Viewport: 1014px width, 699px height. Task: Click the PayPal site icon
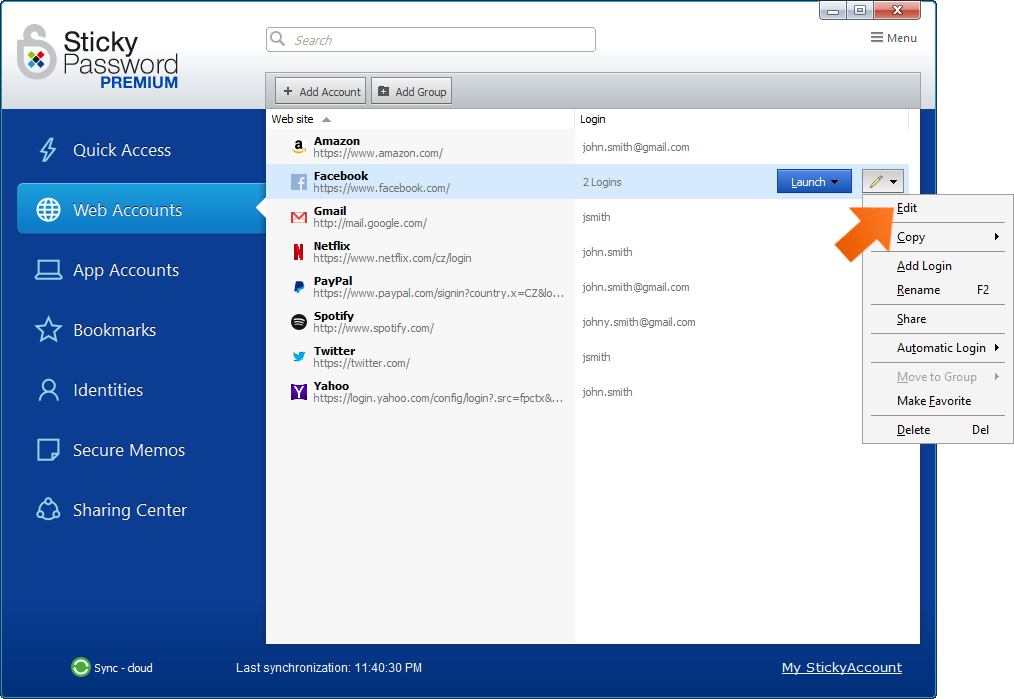(298, 286)
